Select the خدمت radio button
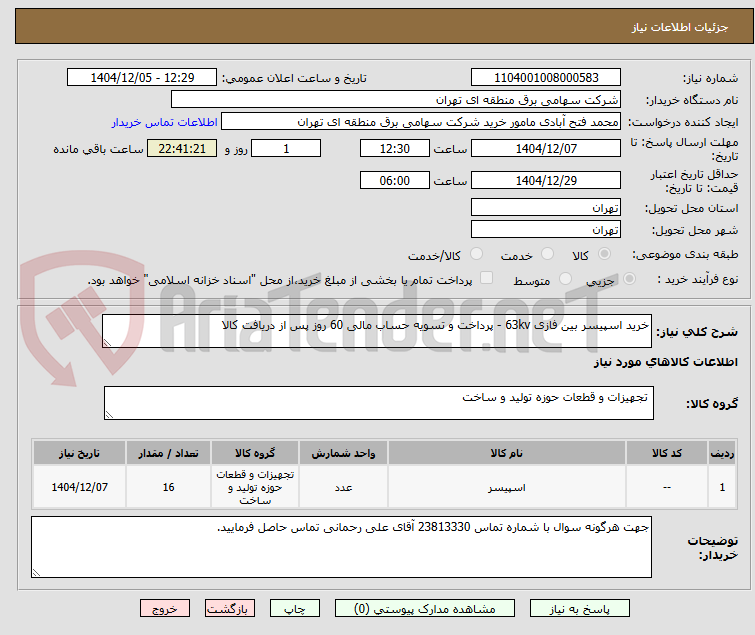 pyautogui.click(x=547, y=254)
